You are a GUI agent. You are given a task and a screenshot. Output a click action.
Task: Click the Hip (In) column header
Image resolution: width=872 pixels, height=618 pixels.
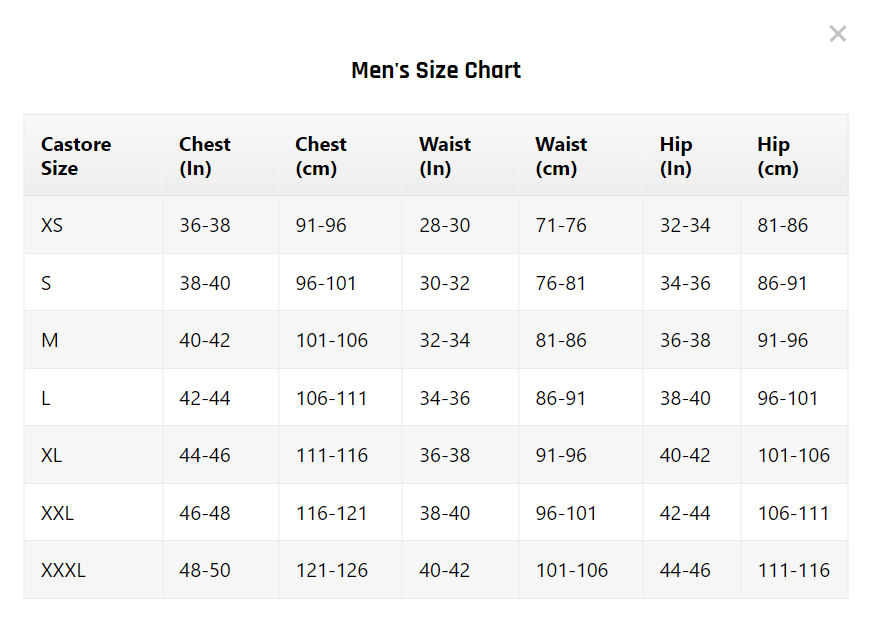click(676, 156)
